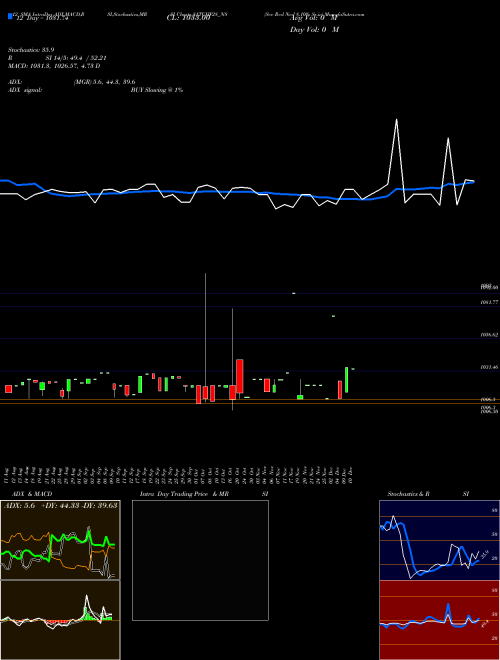The height and width of the screenshot is (660, 500).
Task: Click the 'BUY Slowing @ 1%' signal text
Action: (x=157, y=90)
